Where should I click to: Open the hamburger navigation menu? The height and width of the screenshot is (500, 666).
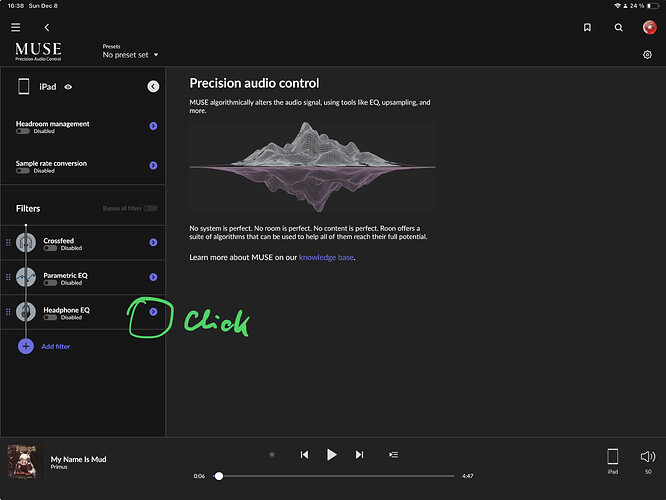[x=16, y=28]
